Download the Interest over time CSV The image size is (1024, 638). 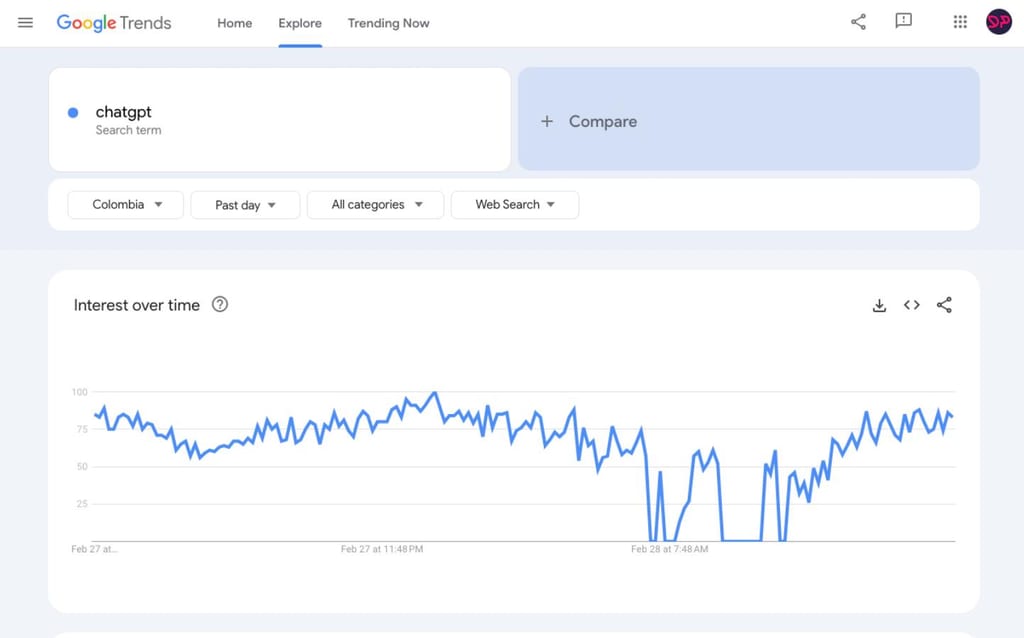[x=879, y=305]
